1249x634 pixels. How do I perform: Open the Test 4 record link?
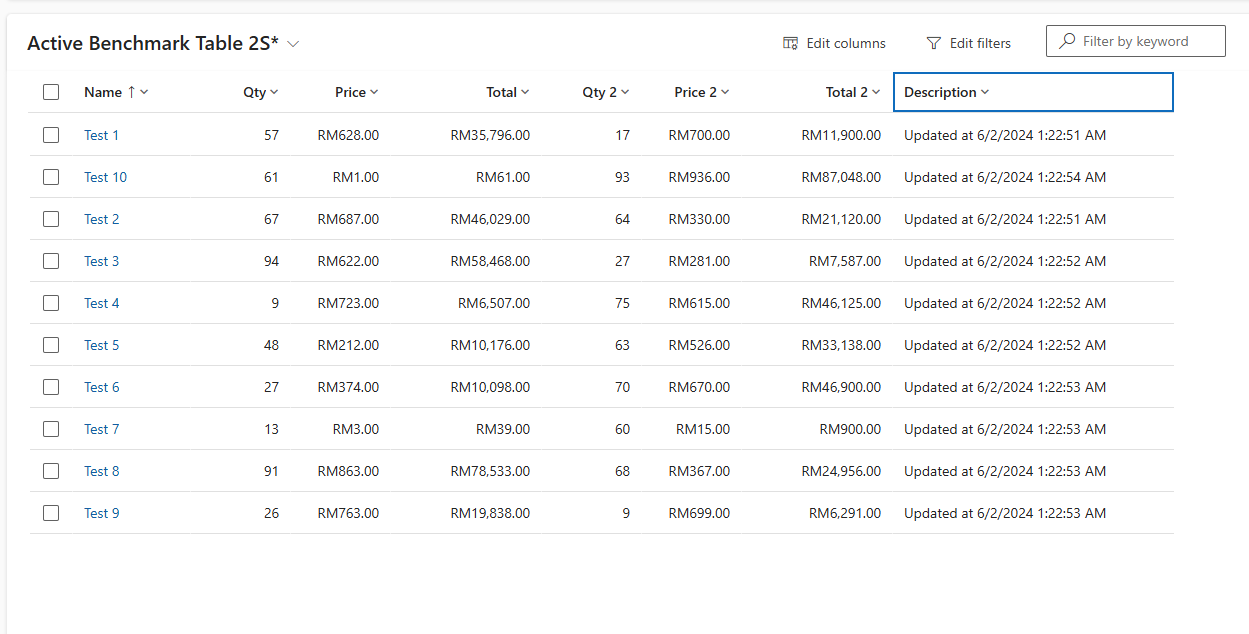pyautogui.click(x=101, y=303)
